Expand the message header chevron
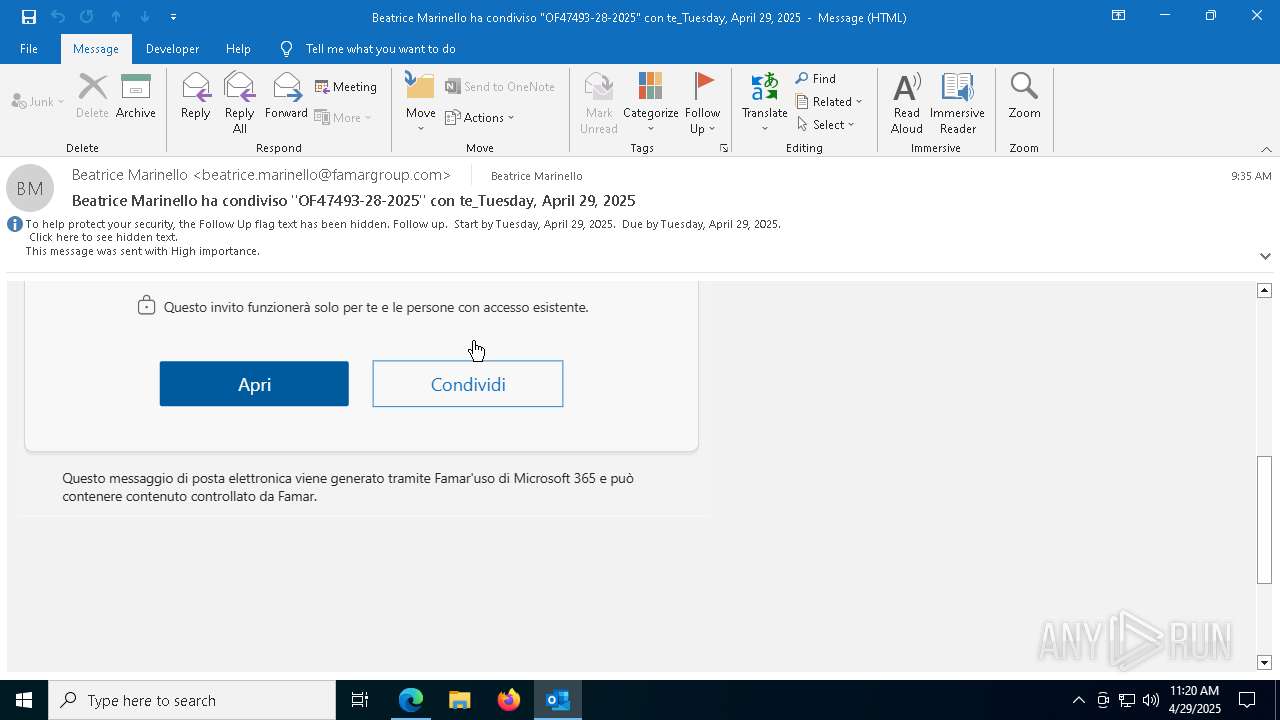The height and width of the screenshot is (720, 1280). 1265,256
